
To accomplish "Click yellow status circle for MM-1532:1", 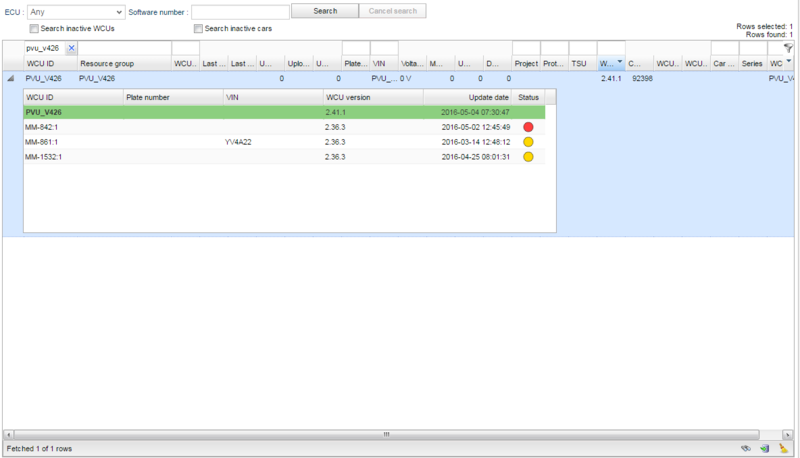I will (528, 157).
